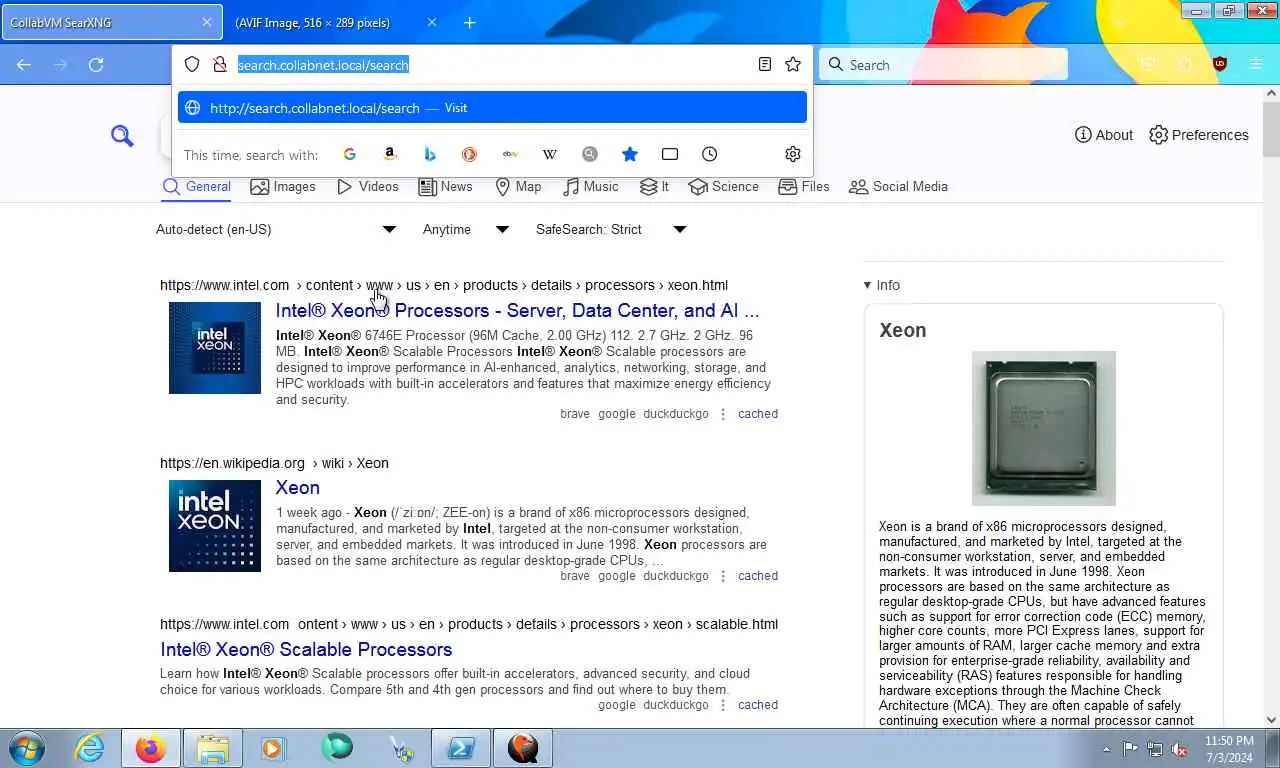Switch to the It search category
The image size is (1280, 768).
[655, 187]
